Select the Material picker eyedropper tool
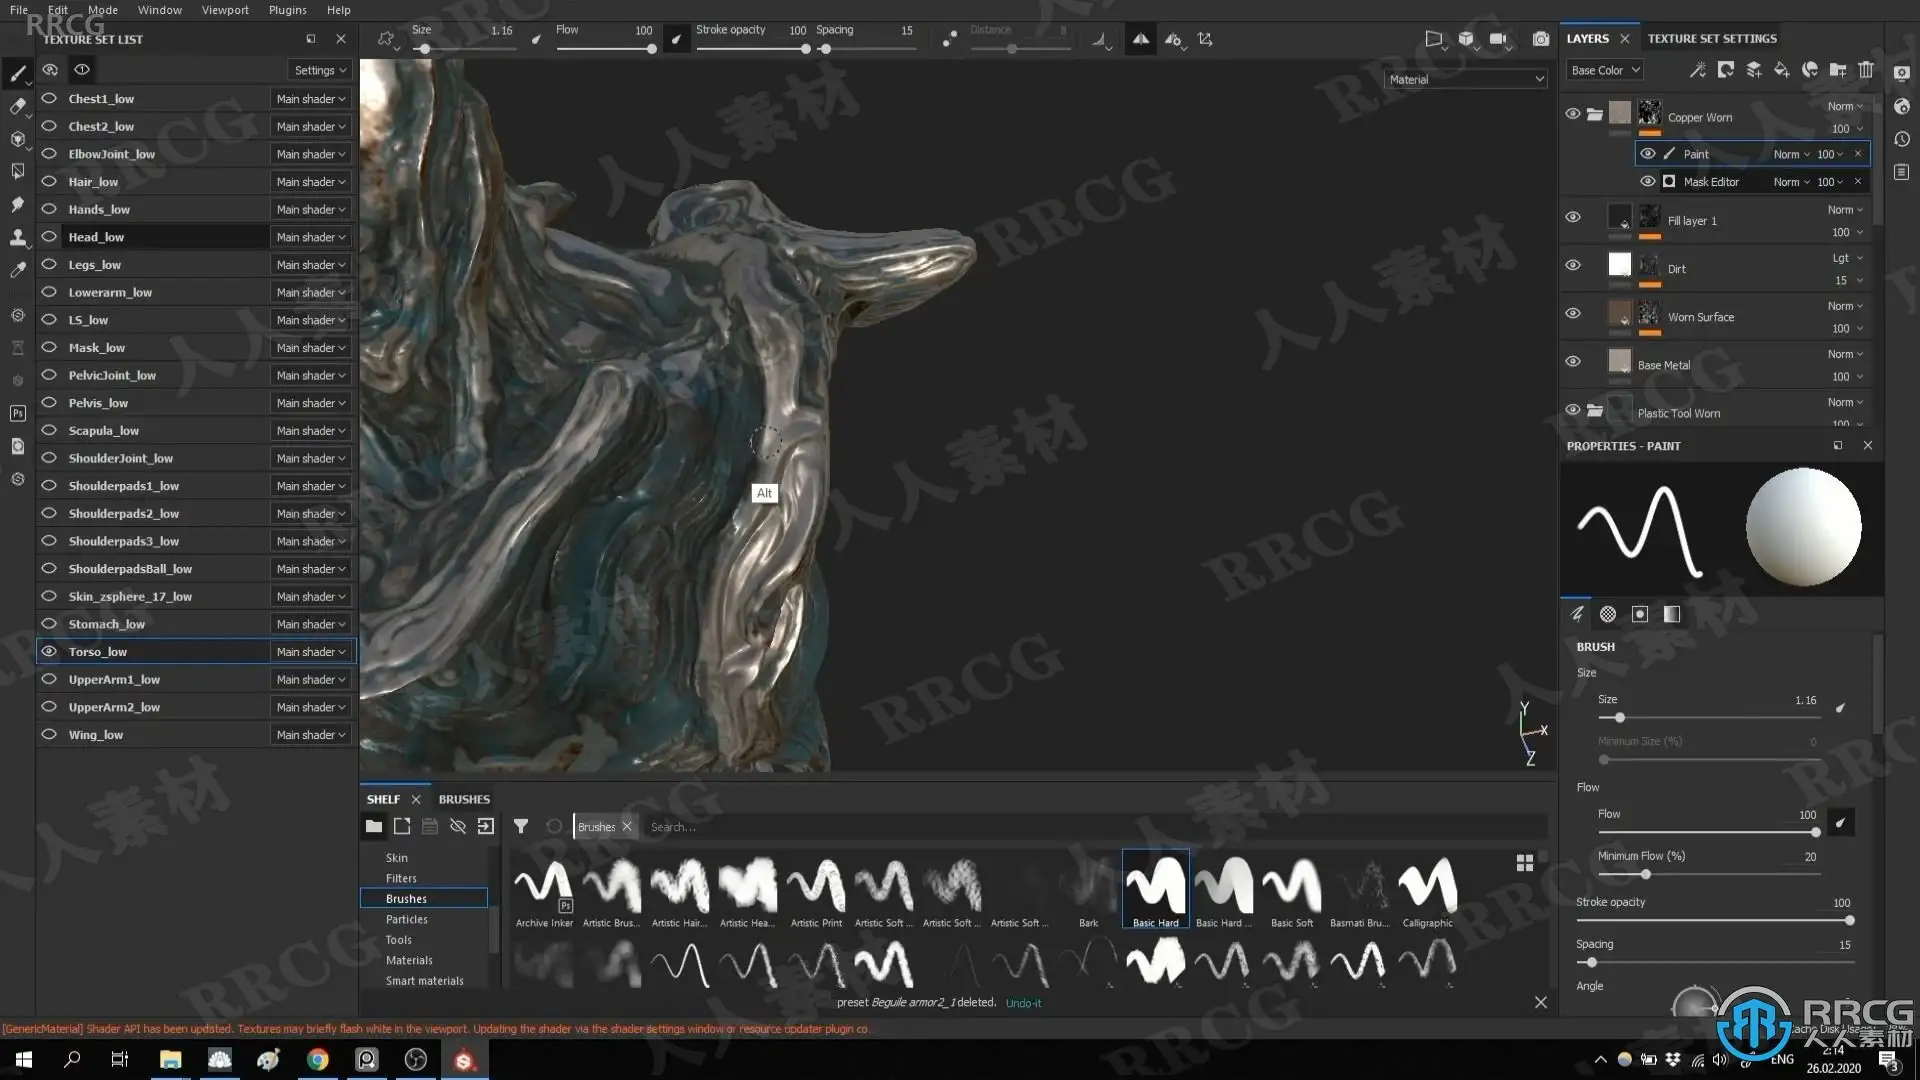 [x=17, y=270]
